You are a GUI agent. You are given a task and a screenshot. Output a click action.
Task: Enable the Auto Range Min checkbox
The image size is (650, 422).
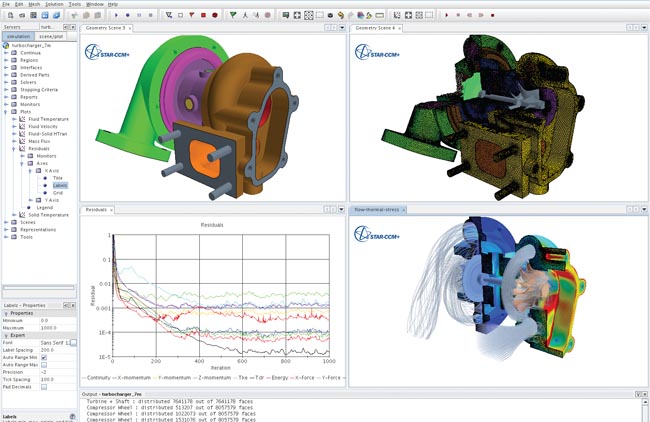pyautogui.click(x=44, y=357)
